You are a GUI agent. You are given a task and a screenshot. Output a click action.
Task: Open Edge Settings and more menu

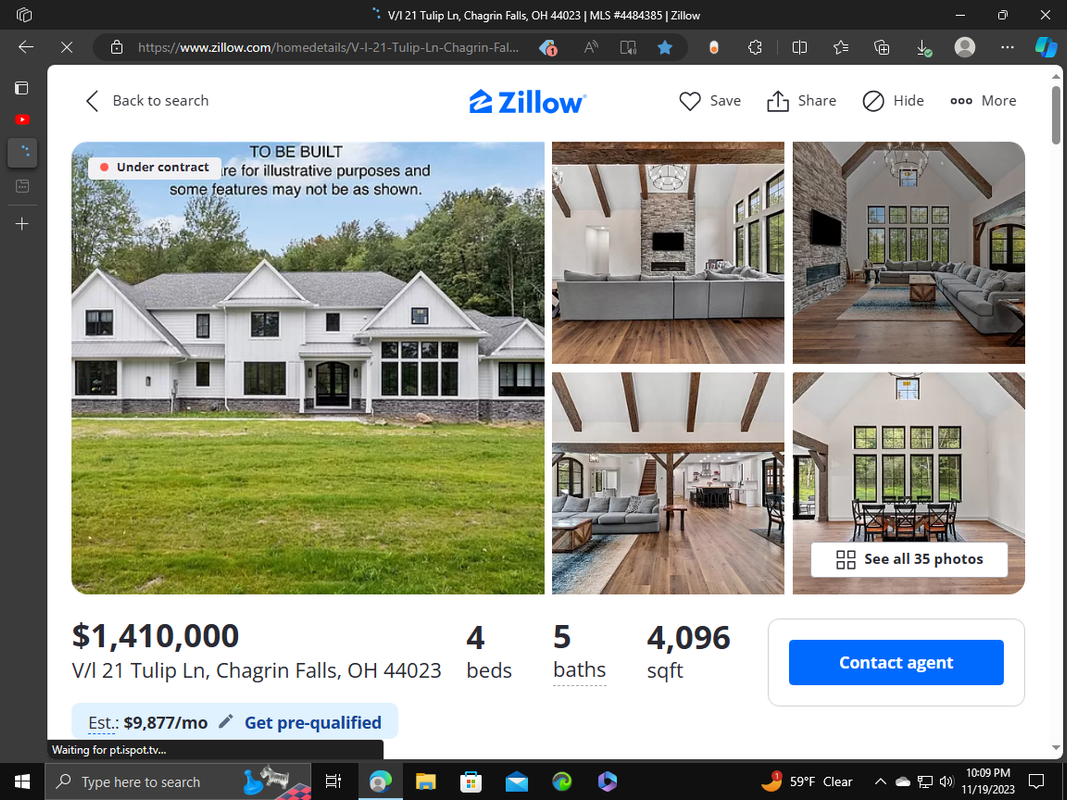[1007, 48]
